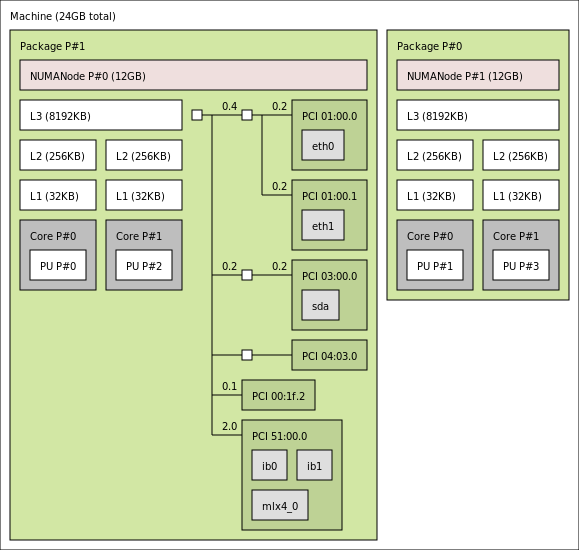Screen dimensions: 579x550
Task: Click the bridge square leading to PCI 03:00.0
Action: point(247,275)
